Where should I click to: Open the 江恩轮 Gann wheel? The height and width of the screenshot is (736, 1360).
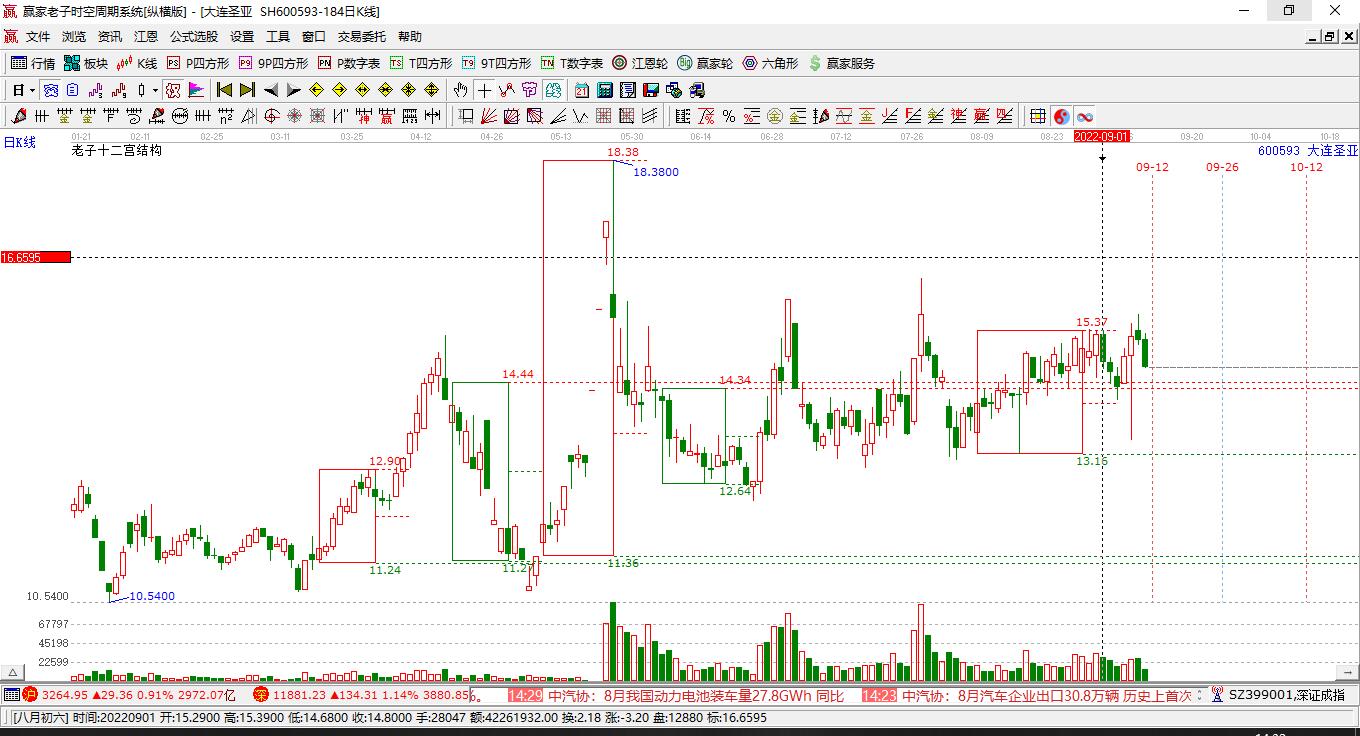click(x=640, y=63)
